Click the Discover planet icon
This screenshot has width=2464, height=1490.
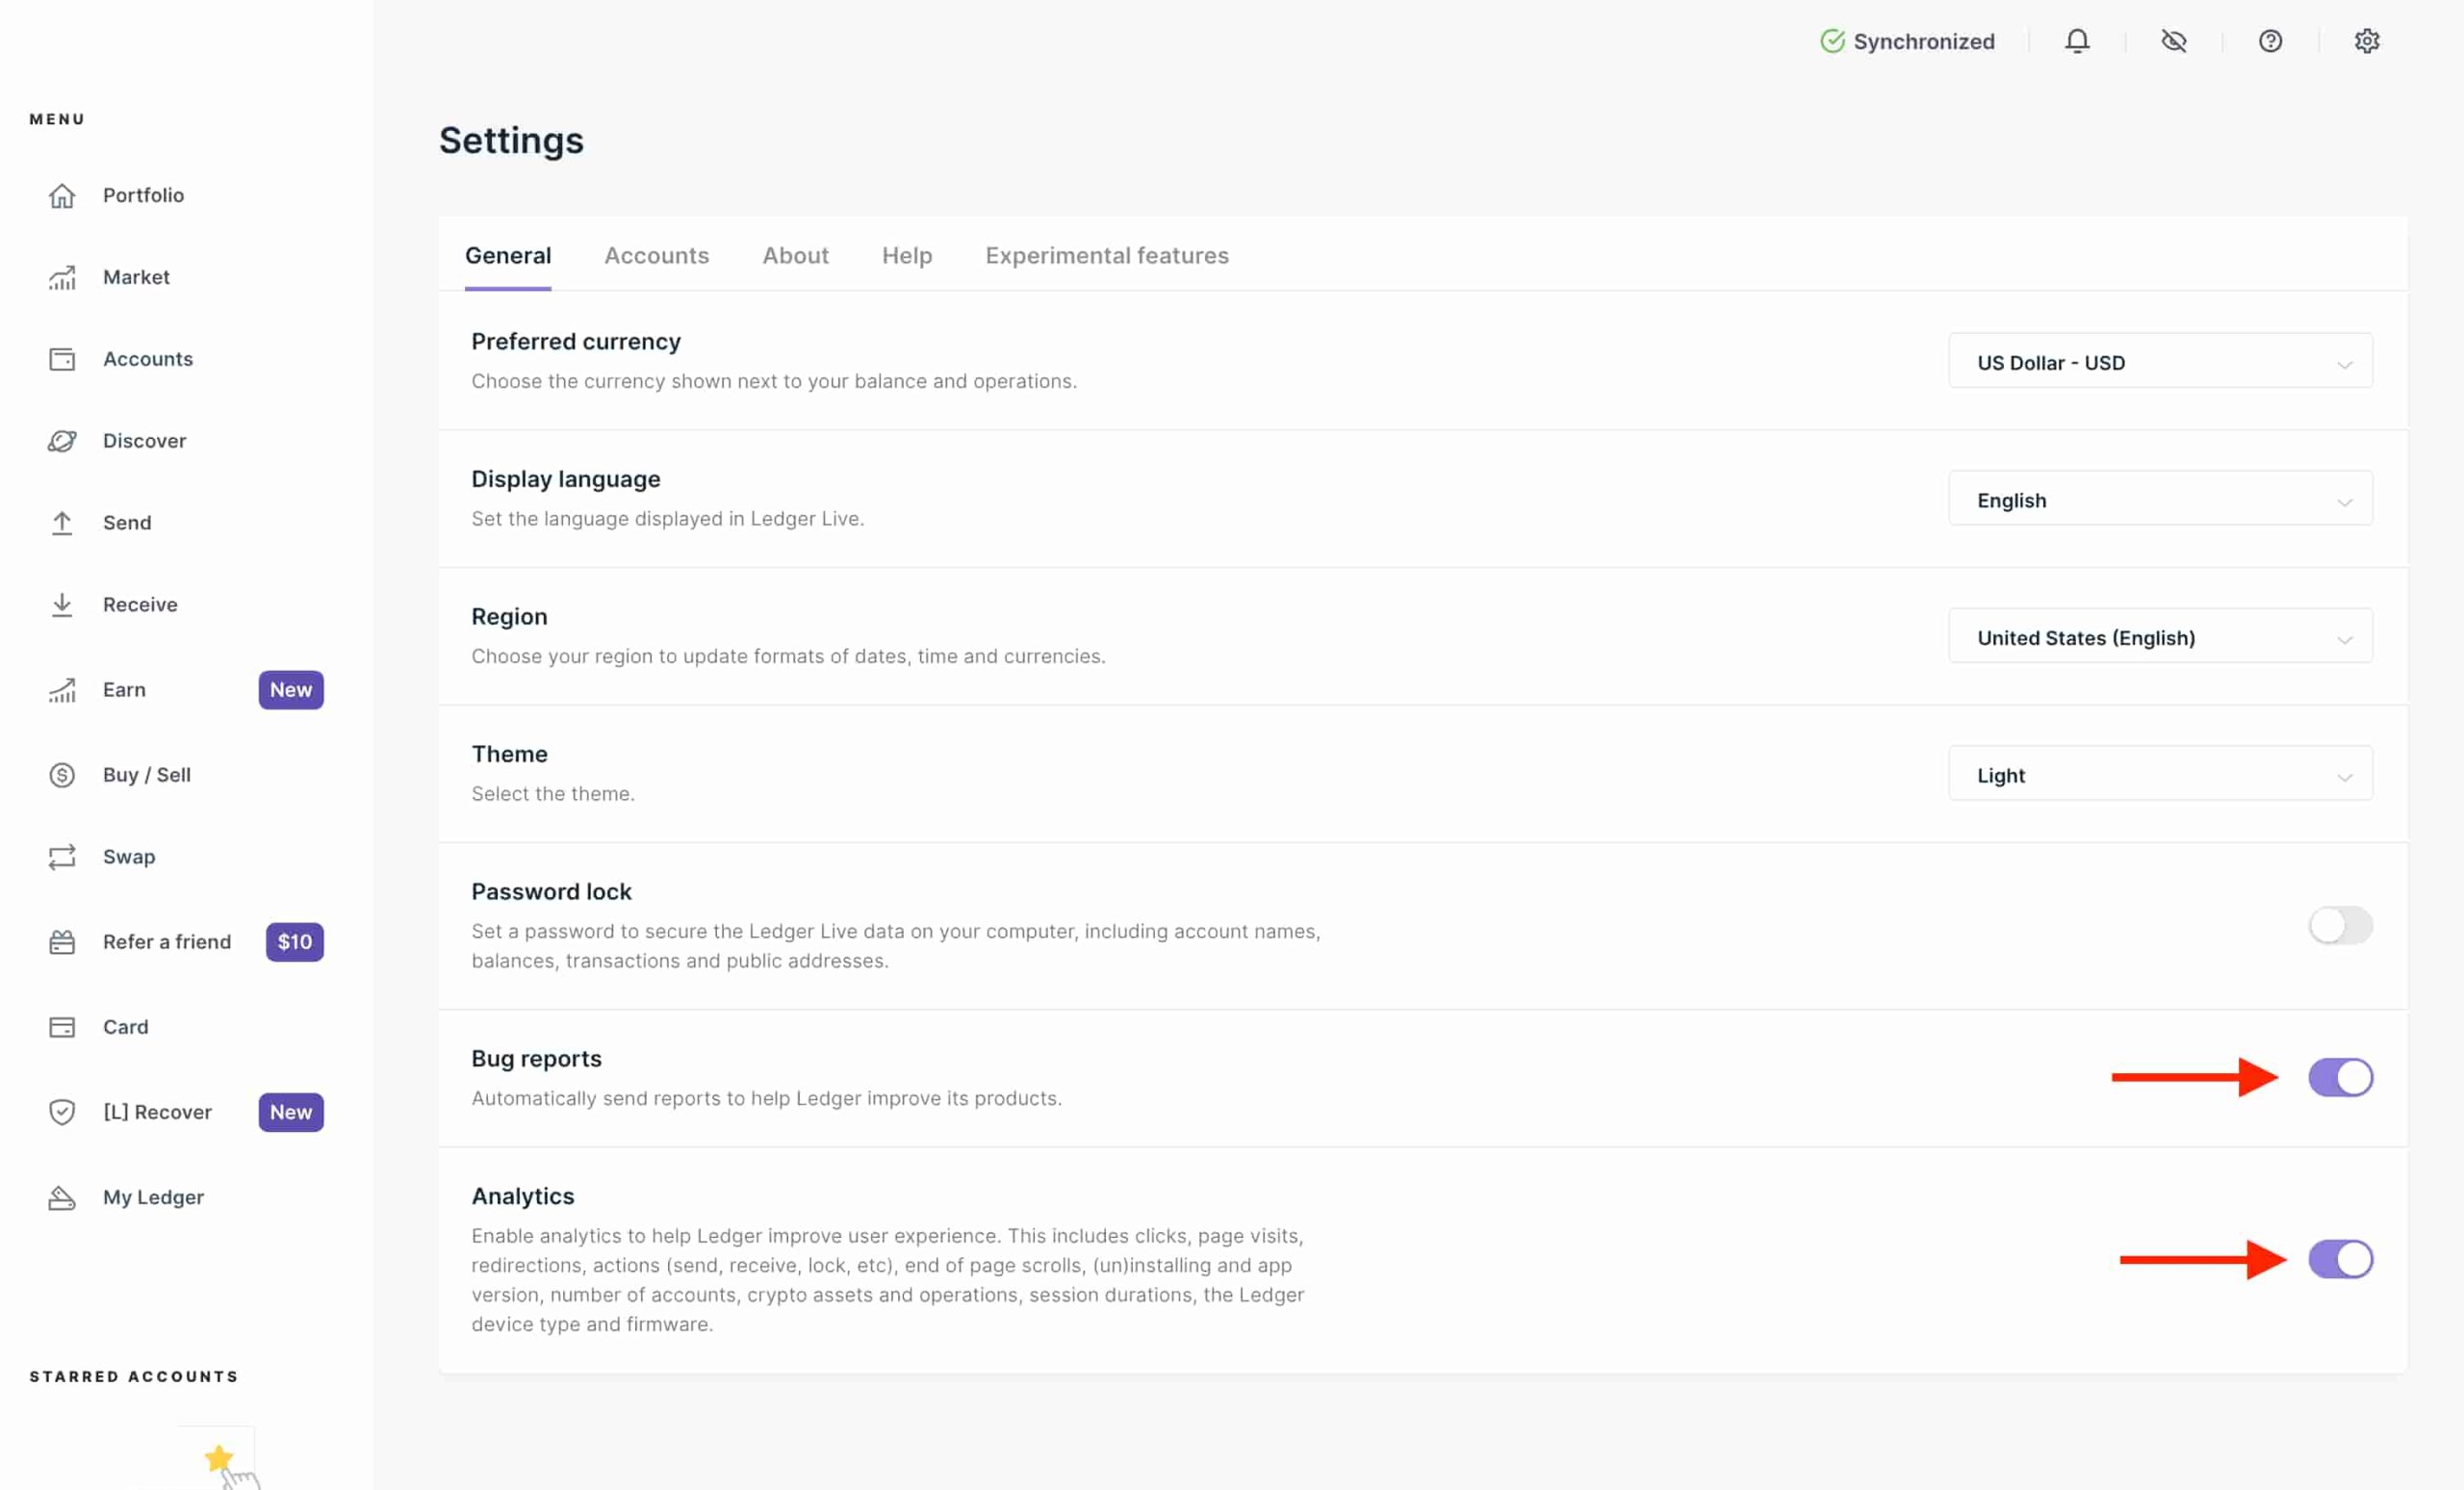[x=62, y=441]
